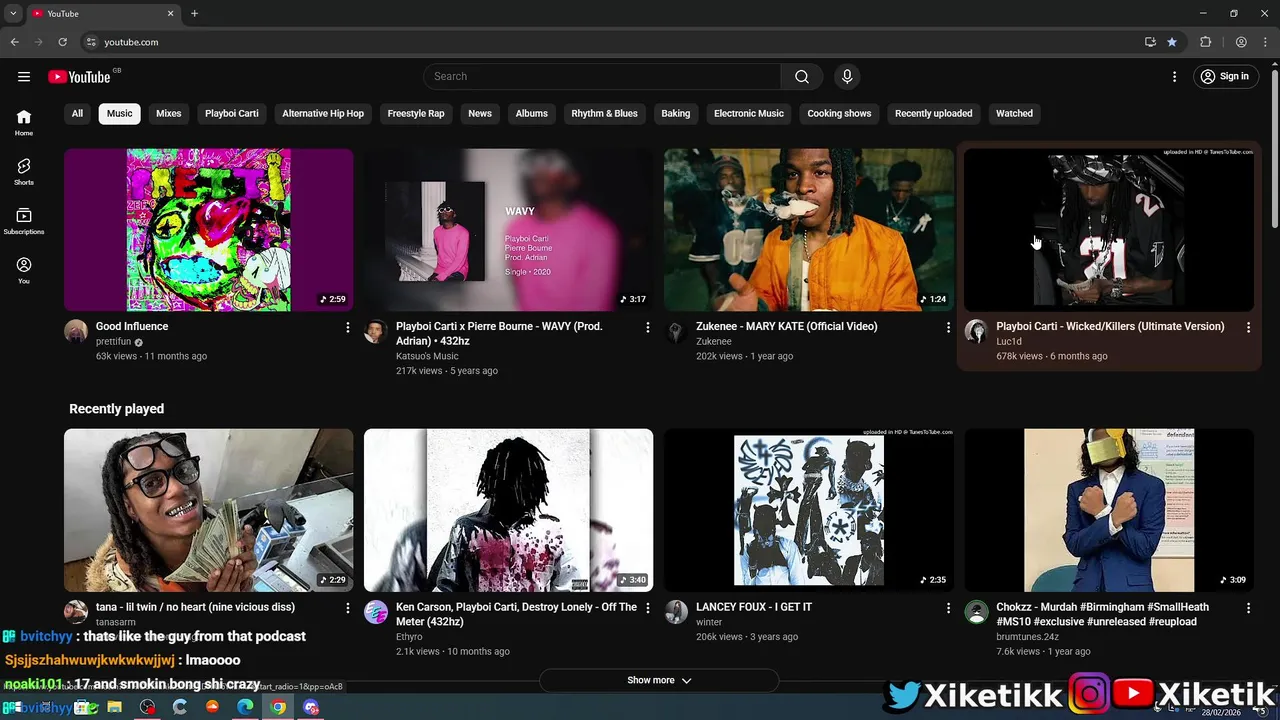The height and width of the screenshot is (720, 1280).
Task: Select the Mixes filter chip
Action: [169, 114]
